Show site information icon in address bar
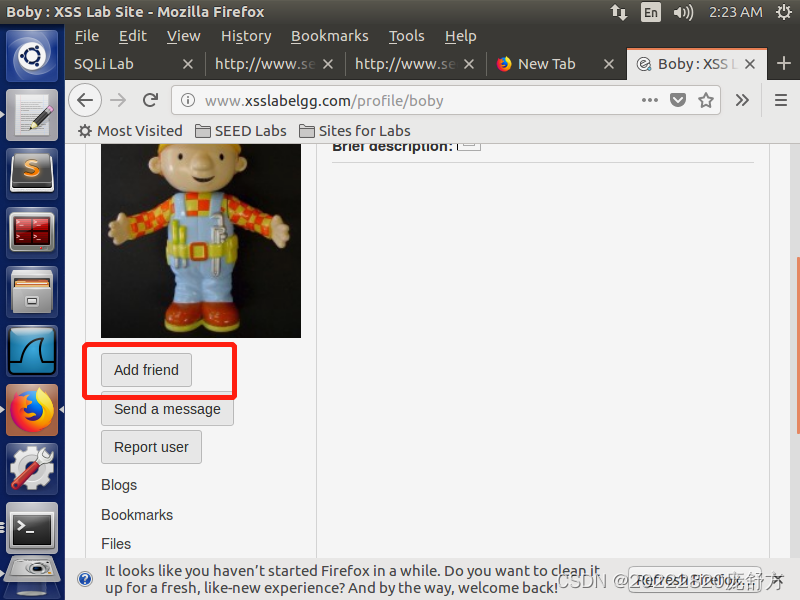 point(188,101)
